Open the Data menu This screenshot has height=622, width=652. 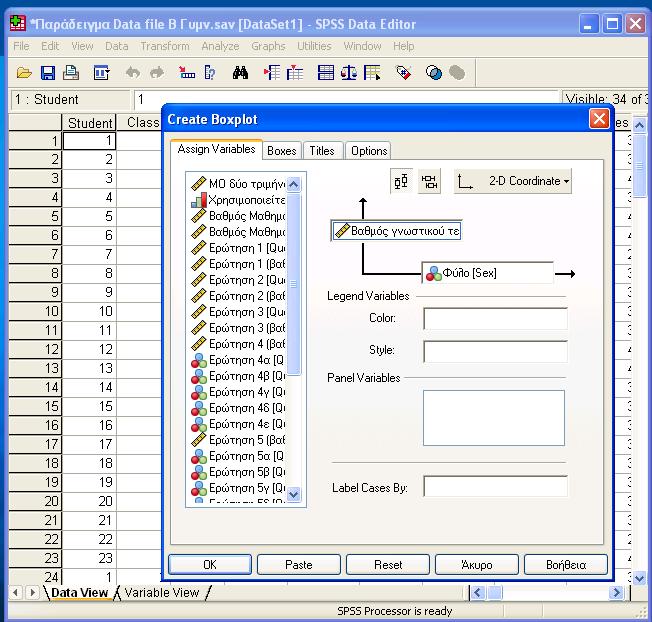tap(116, 46)
